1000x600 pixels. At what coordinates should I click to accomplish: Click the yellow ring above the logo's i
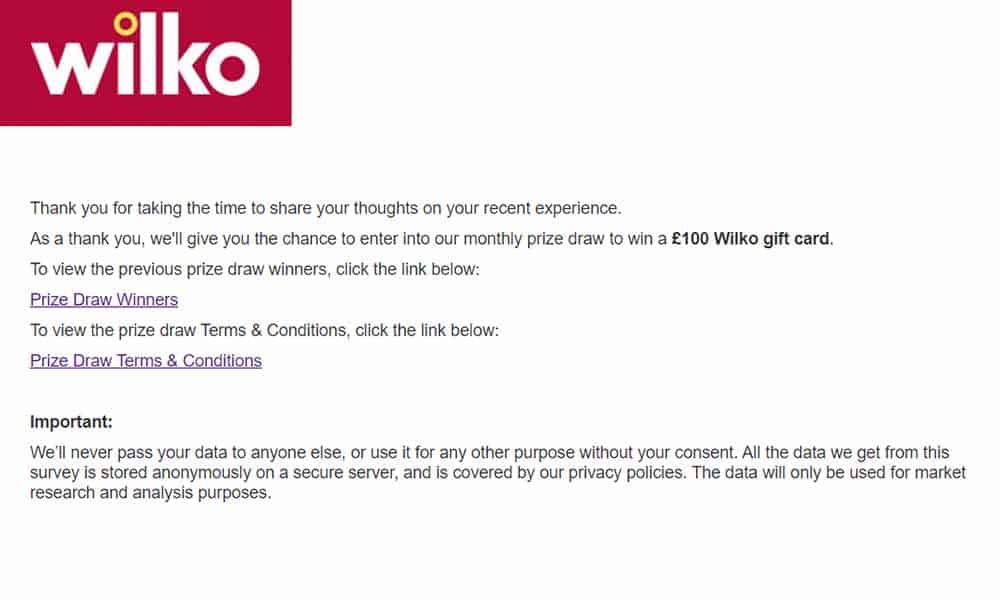coord(126,24)
